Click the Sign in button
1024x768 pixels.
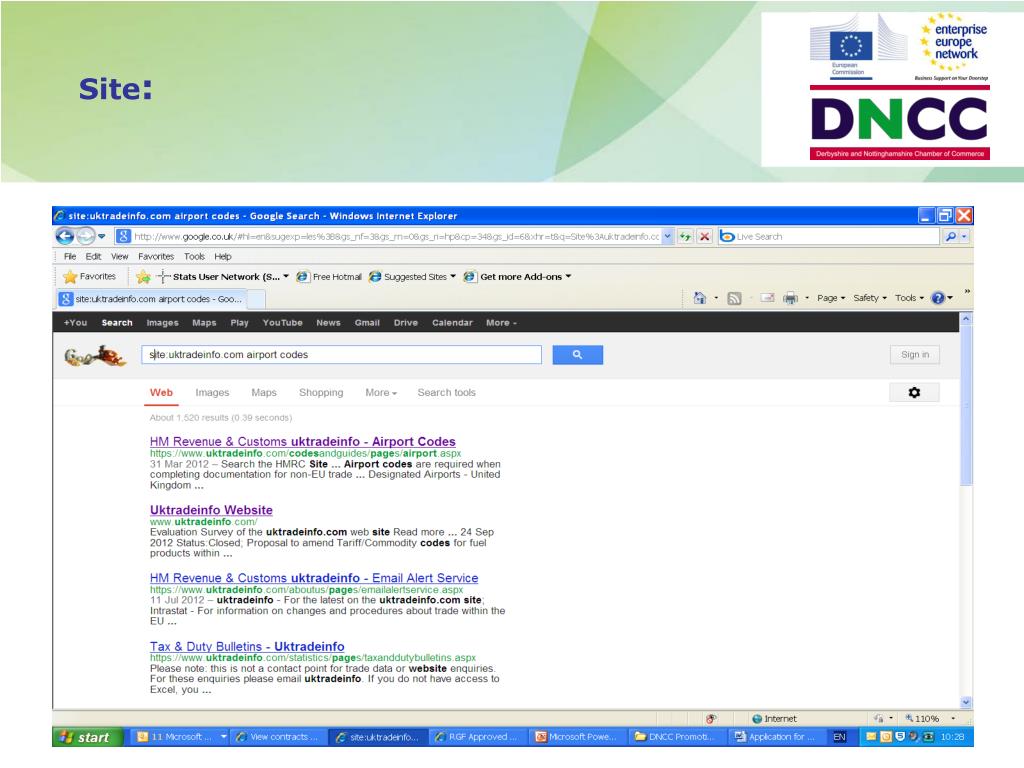pyautogui.click(x=915, y=355)
